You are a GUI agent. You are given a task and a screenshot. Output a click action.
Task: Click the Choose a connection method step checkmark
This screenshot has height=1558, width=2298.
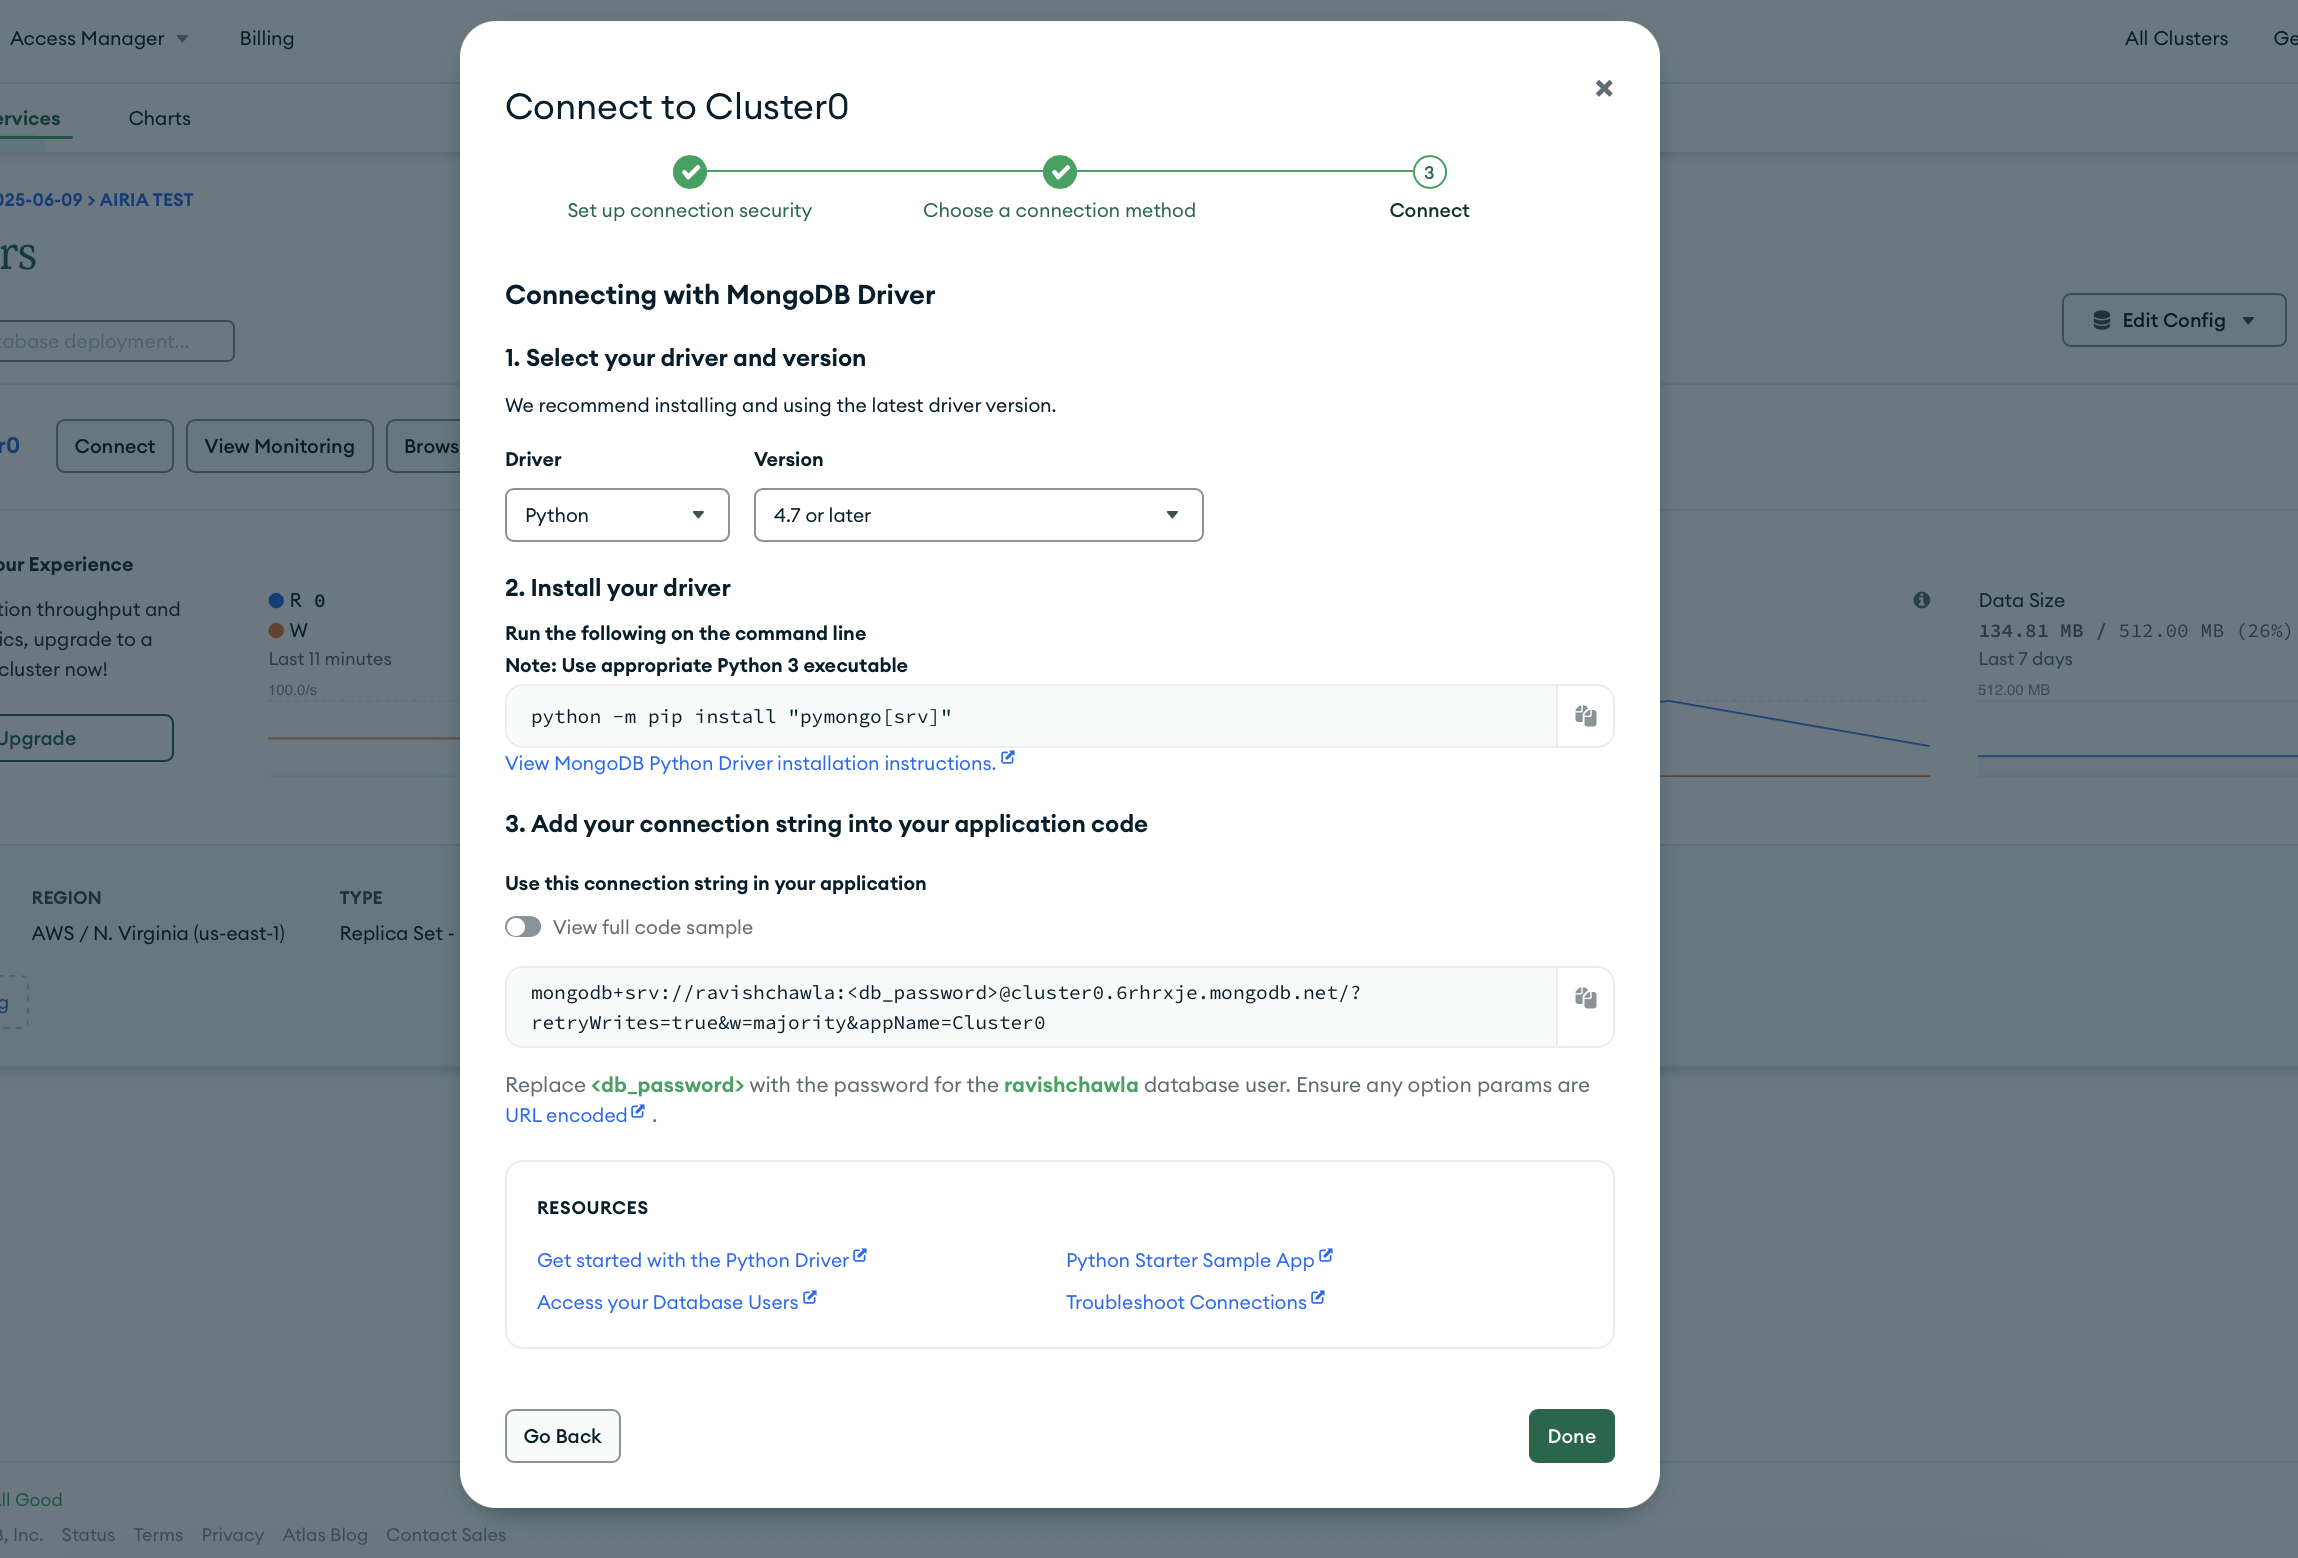1059,172
